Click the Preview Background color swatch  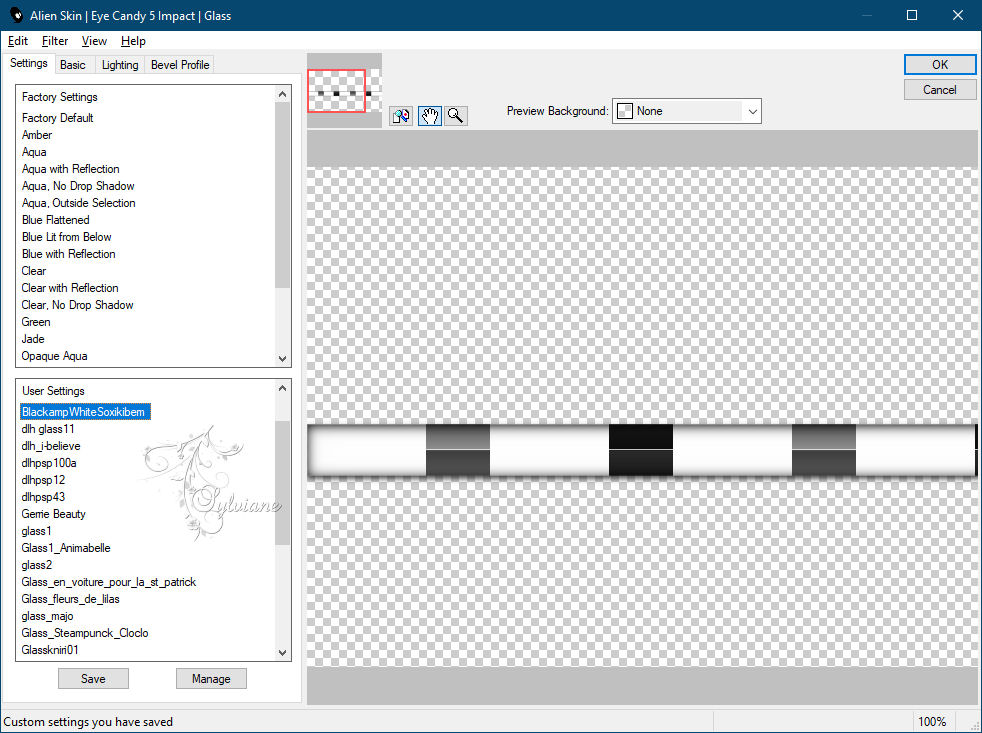coord(625,111)
